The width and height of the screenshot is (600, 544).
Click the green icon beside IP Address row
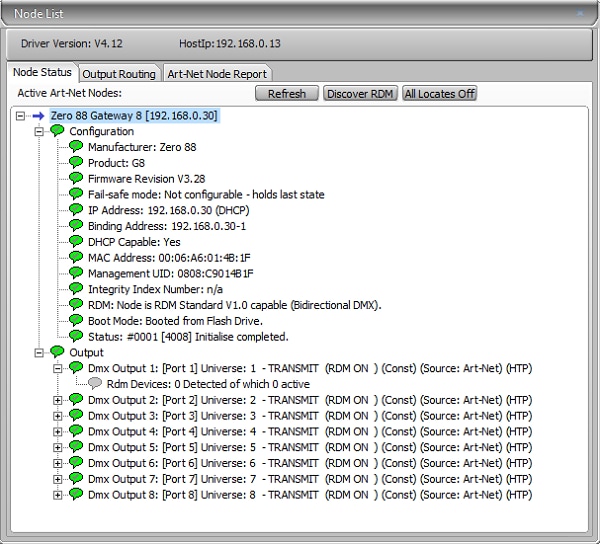pyautogui.click(x=76, y=209)
